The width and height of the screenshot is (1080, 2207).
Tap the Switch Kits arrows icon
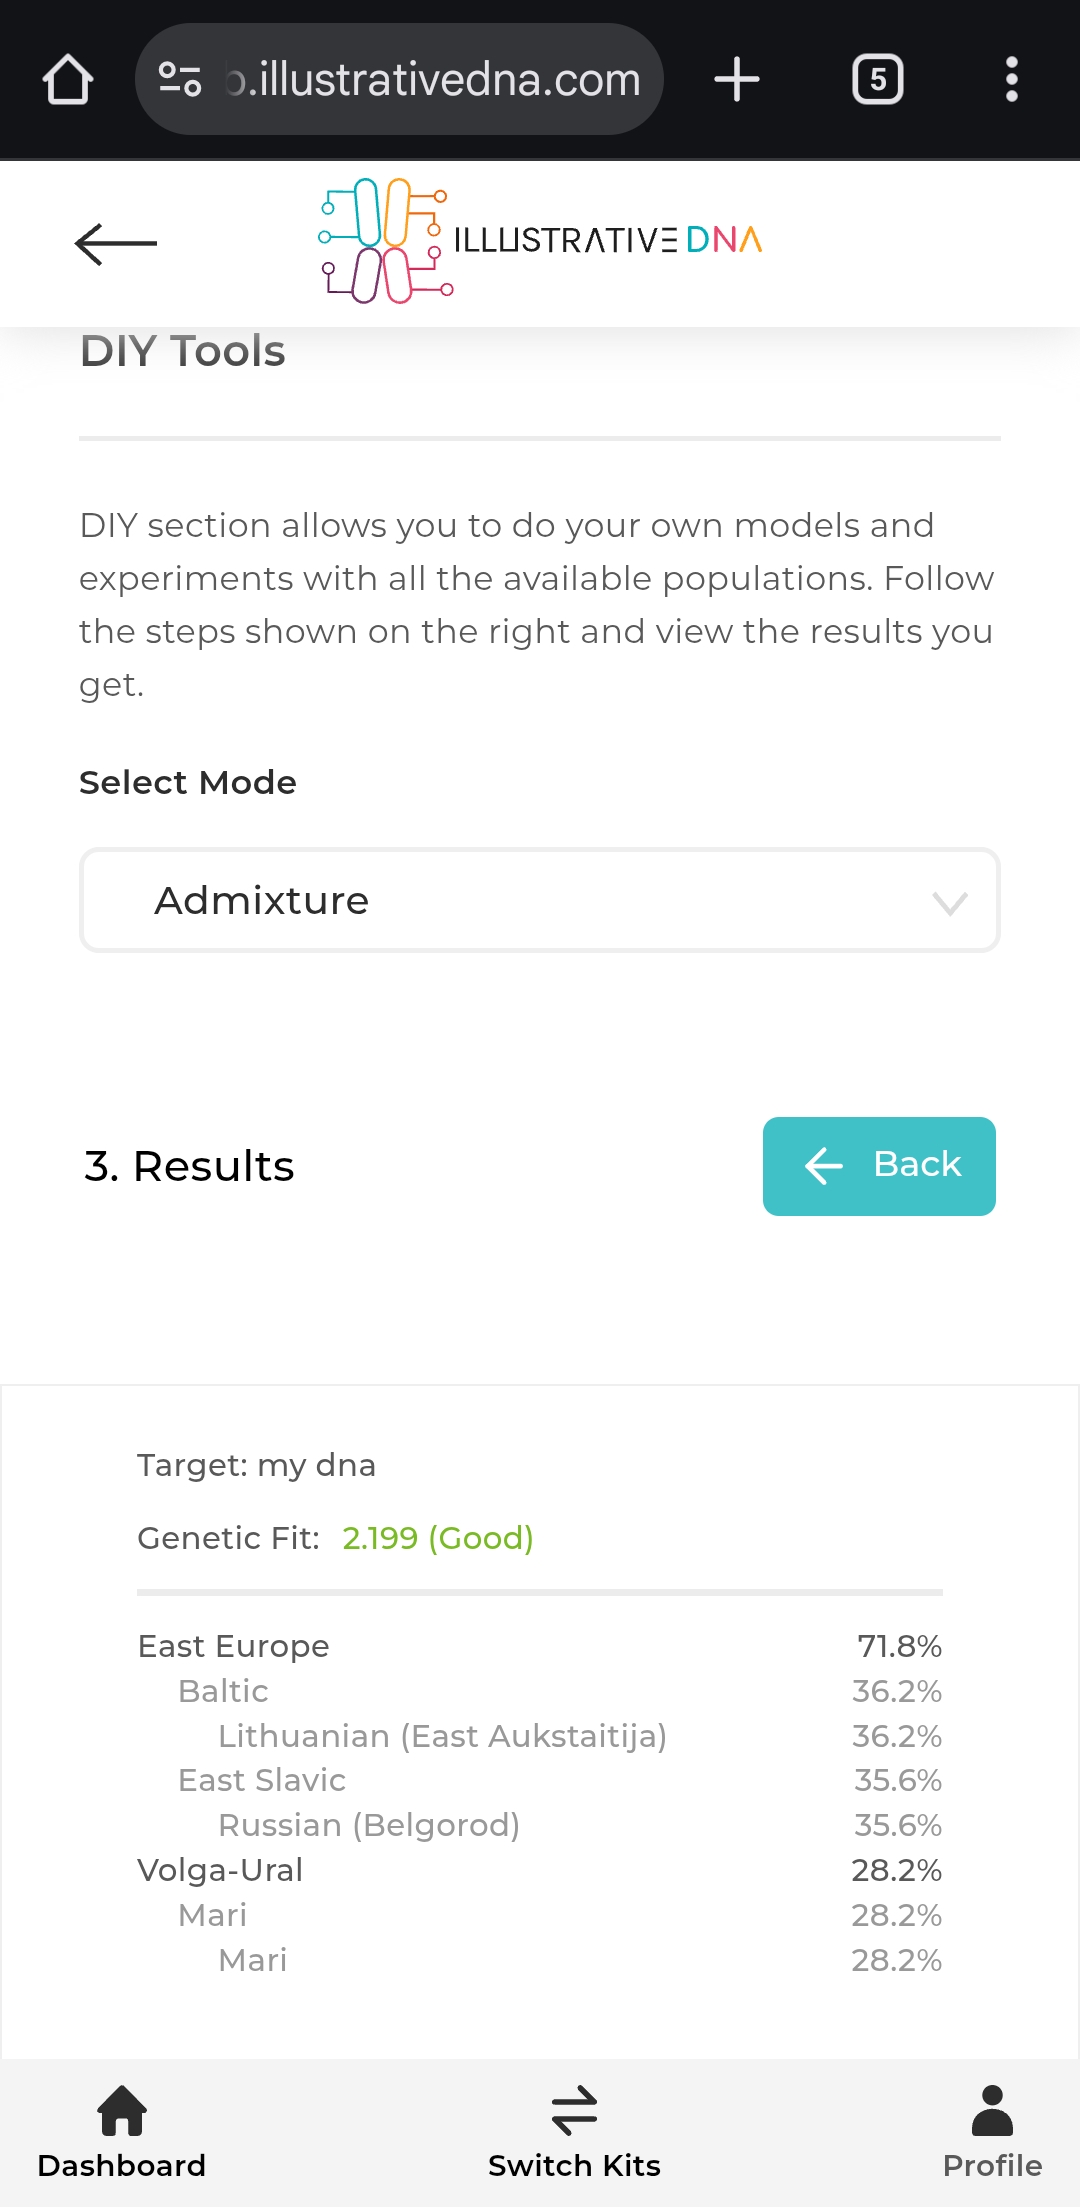point(574,2110)
